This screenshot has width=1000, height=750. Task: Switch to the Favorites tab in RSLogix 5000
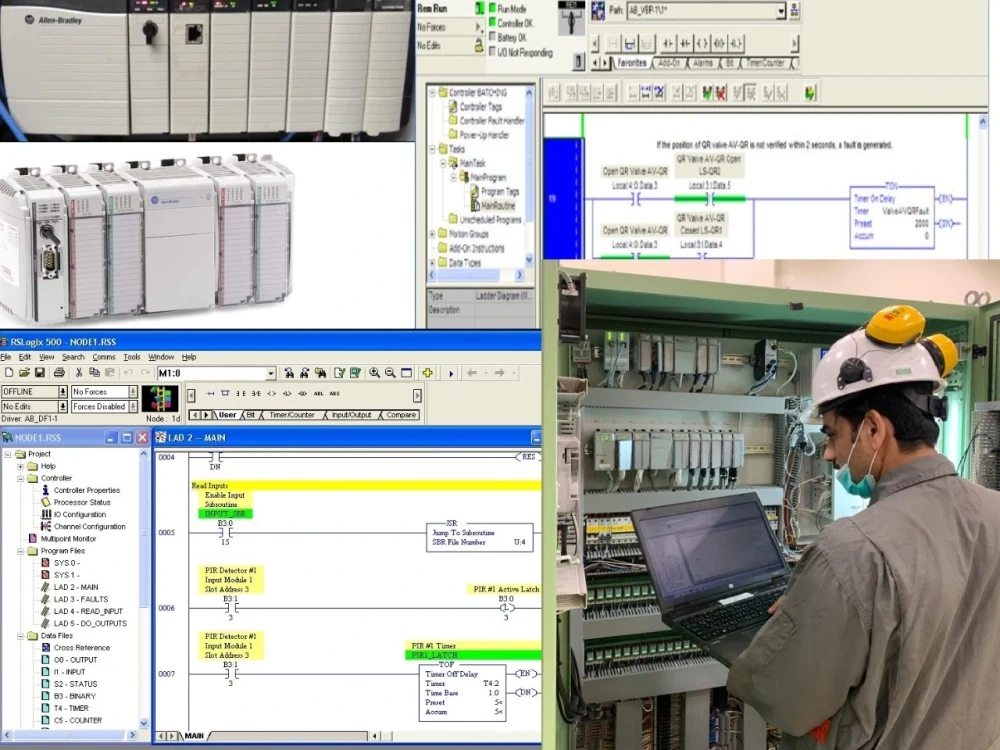[632, 62]
